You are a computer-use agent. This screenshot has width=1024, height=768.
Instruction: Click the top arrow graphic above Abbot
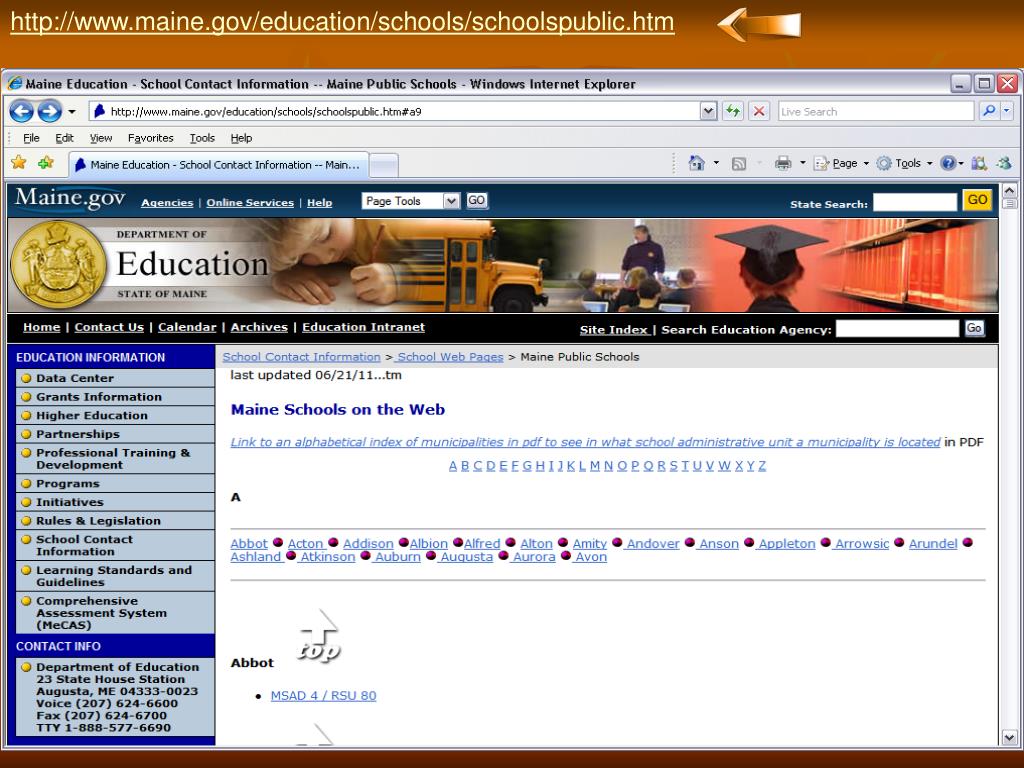click(x=319, y=637)
